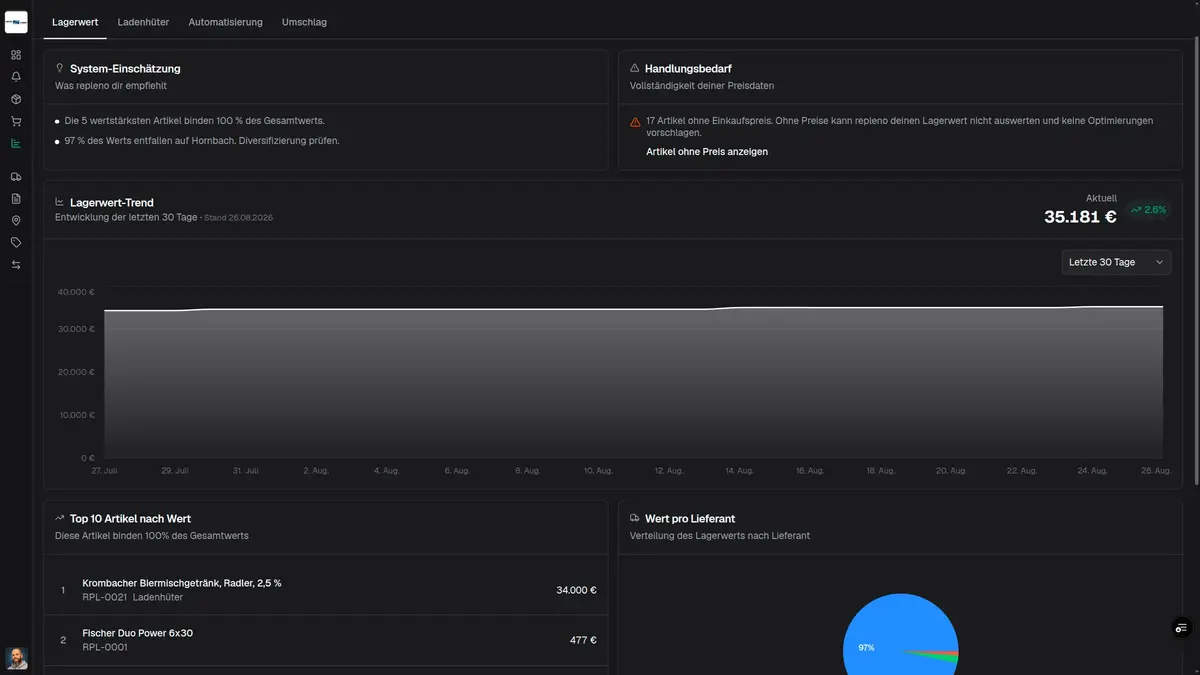
Task: Click the 5 wertstärksten Artikel recommendation text
Action: [x=194, y=121]
